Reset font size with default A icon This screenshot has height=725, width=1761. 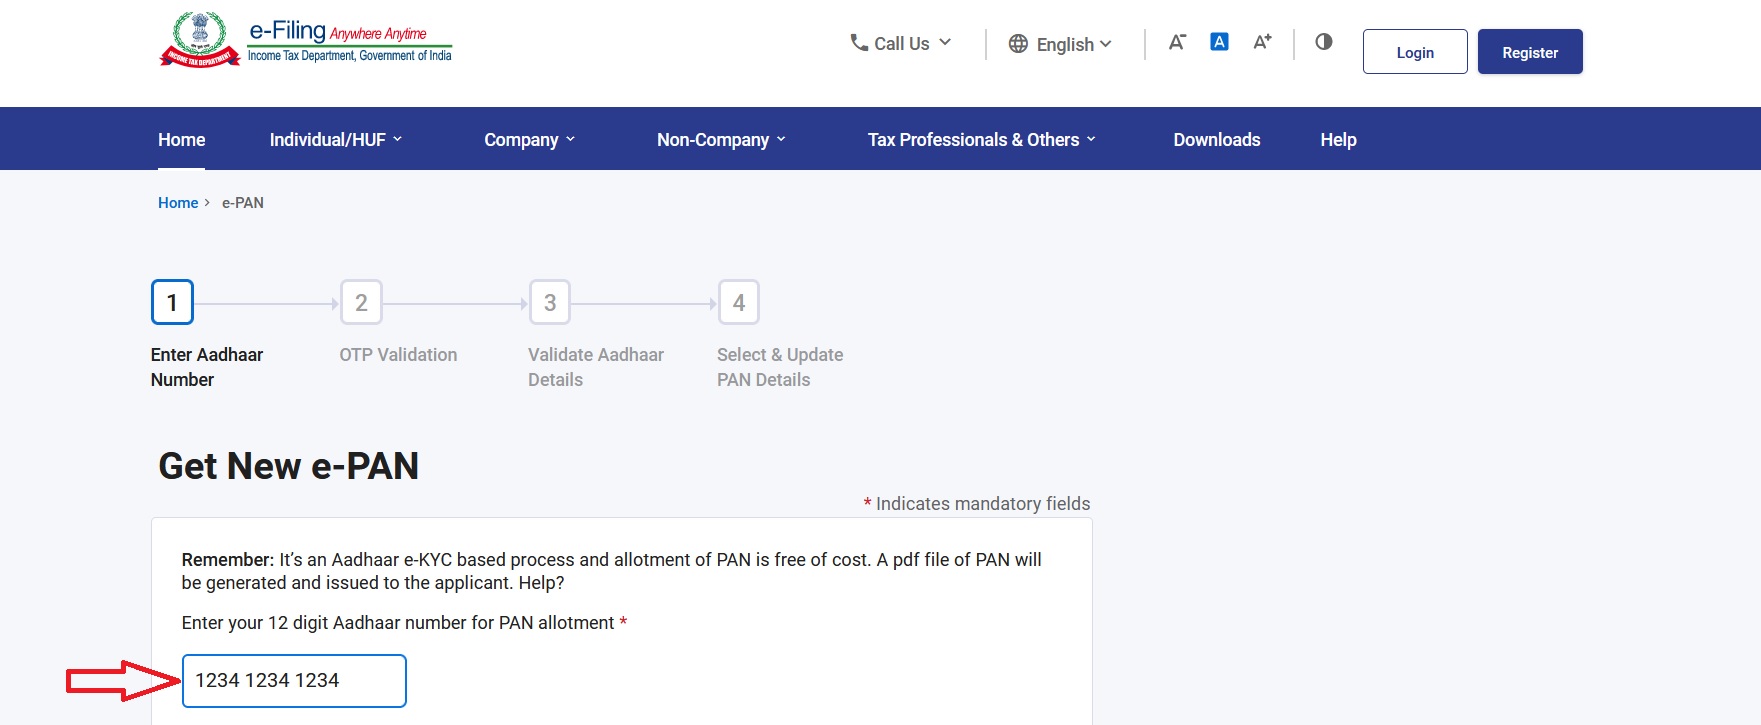(1219, 42)
